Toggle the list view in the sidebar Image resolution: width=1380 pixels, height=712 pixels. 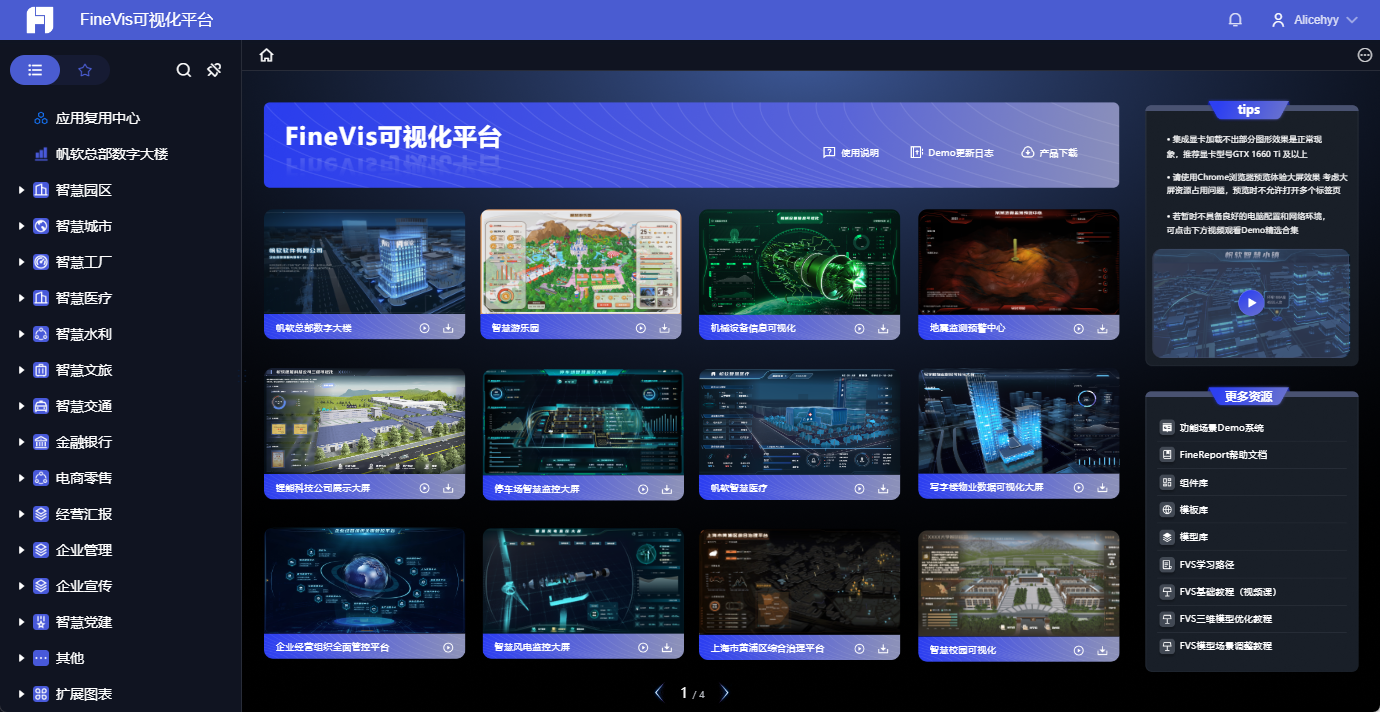[35, 70]
